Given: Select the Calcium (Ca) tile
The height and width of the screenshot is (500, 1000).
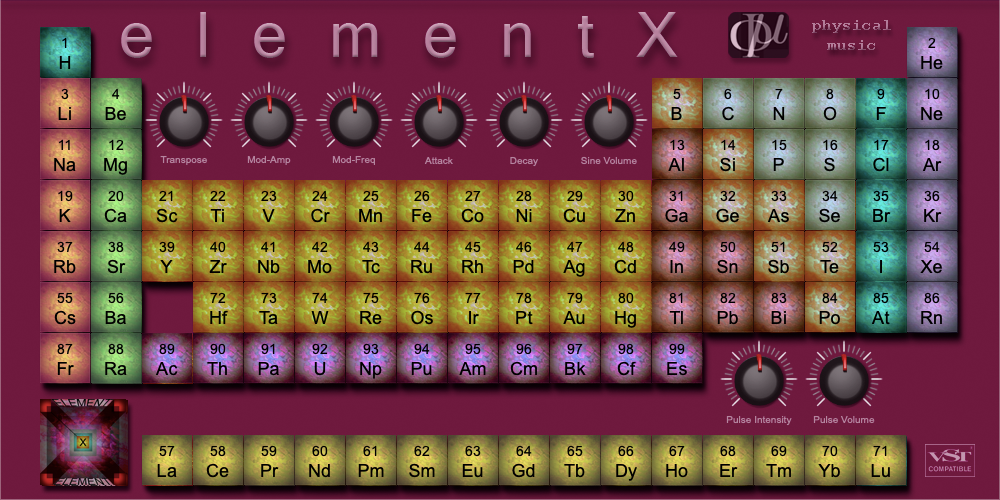Looking at the screenshot, I should pyautogui.click(x=116, y=205).
